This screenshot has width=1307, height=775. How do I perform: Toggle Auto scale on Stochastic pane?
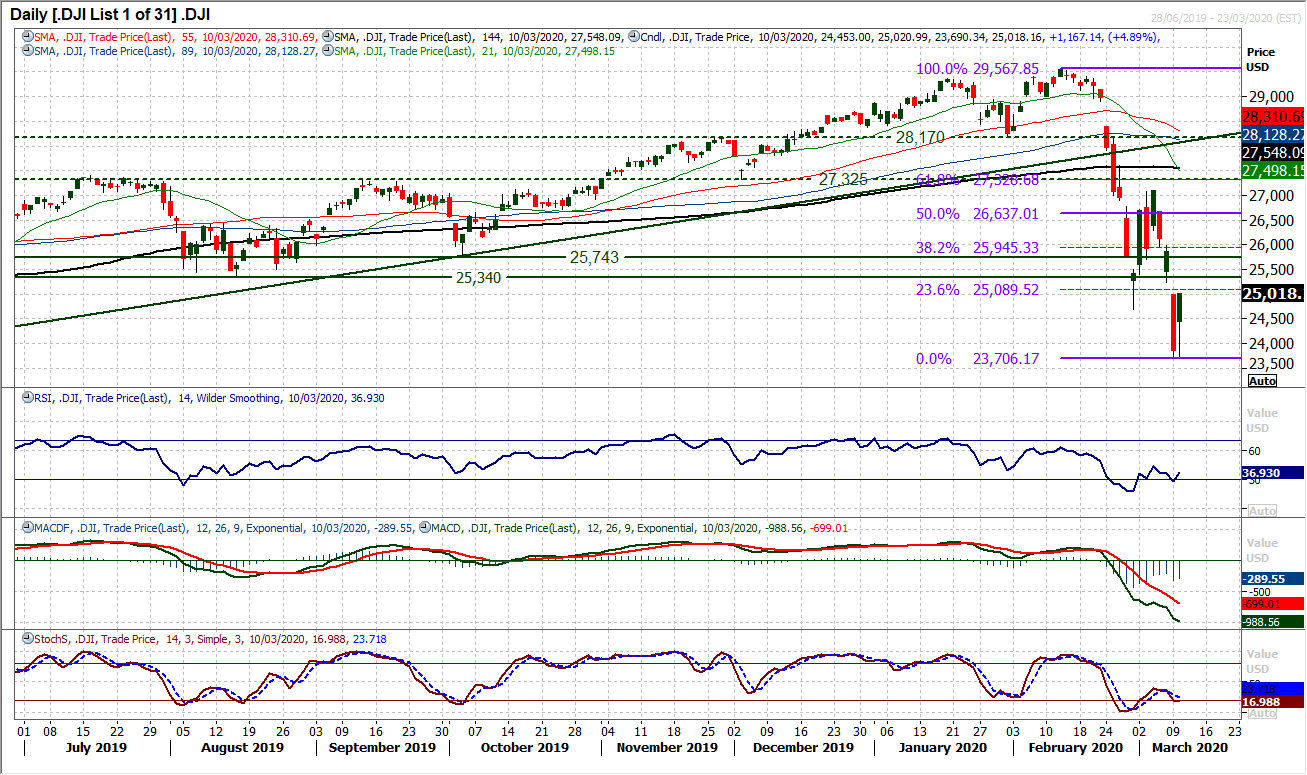click(x=1263, y=714)
